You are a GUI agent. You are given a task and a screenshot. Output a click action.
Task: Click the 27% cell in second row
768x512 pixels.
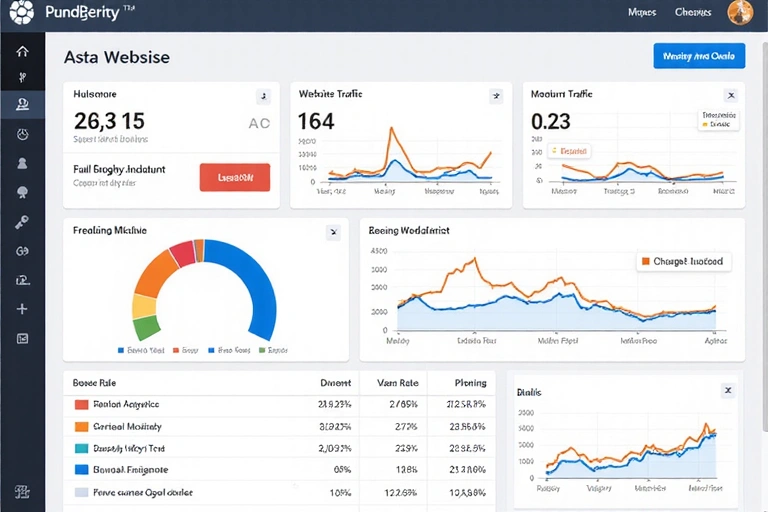pos(406,427)
